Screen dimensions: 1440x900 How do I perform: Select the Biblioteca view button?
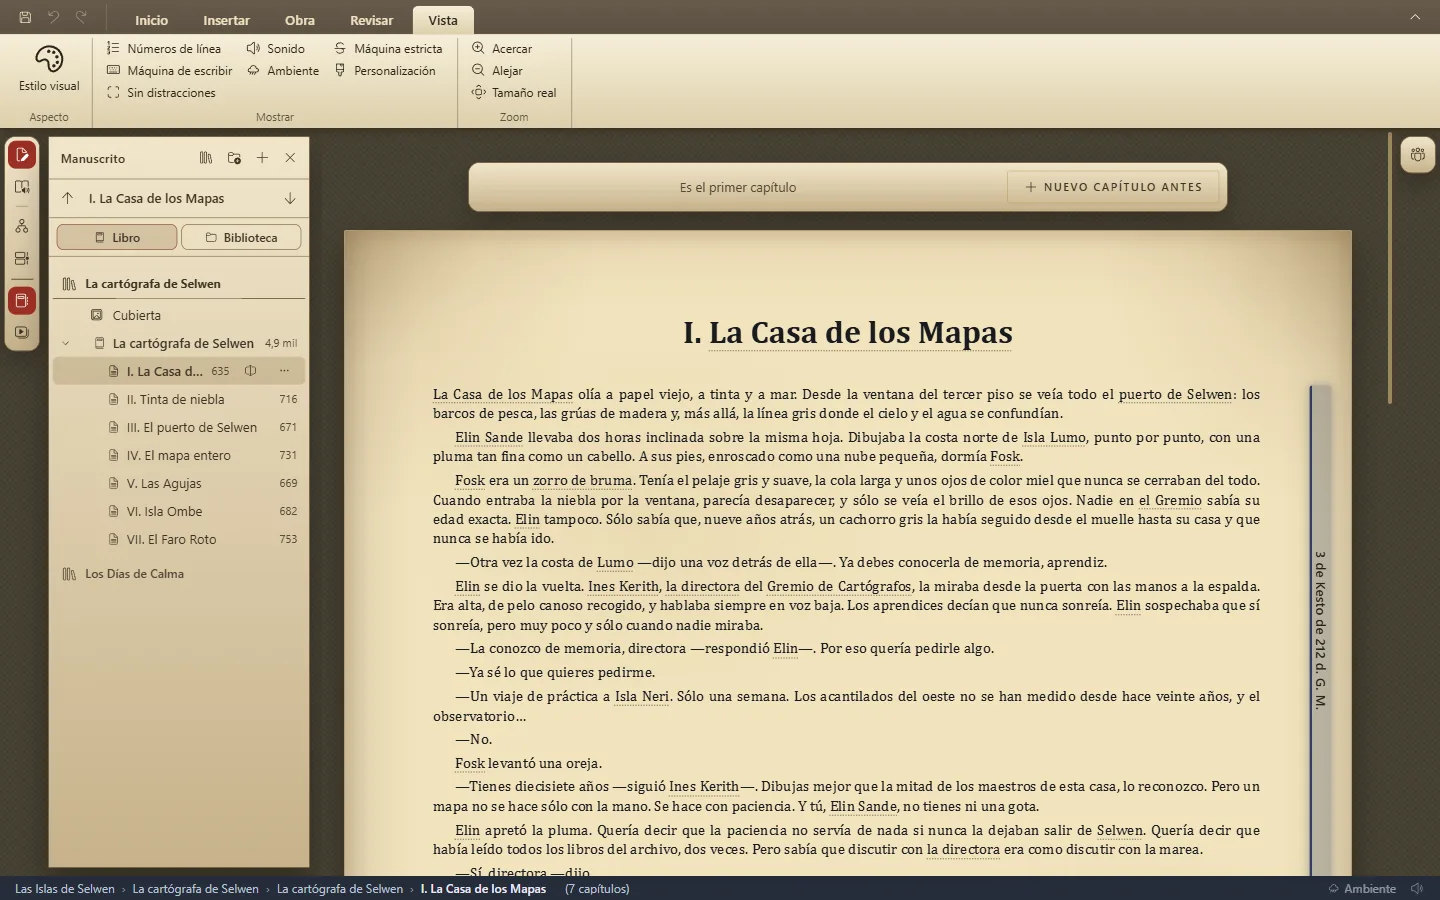pyautogui.click(x=241, y=237)
